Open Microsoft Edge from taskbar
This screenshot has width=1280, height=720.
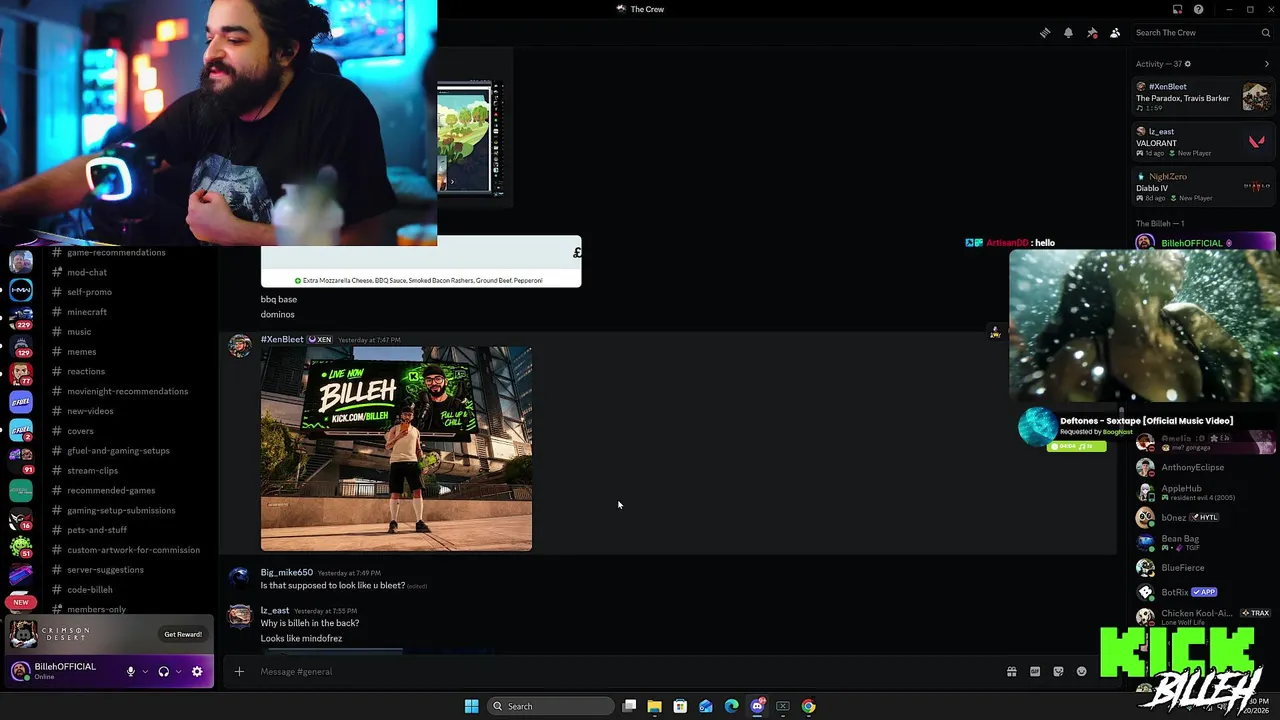[731, 706]
